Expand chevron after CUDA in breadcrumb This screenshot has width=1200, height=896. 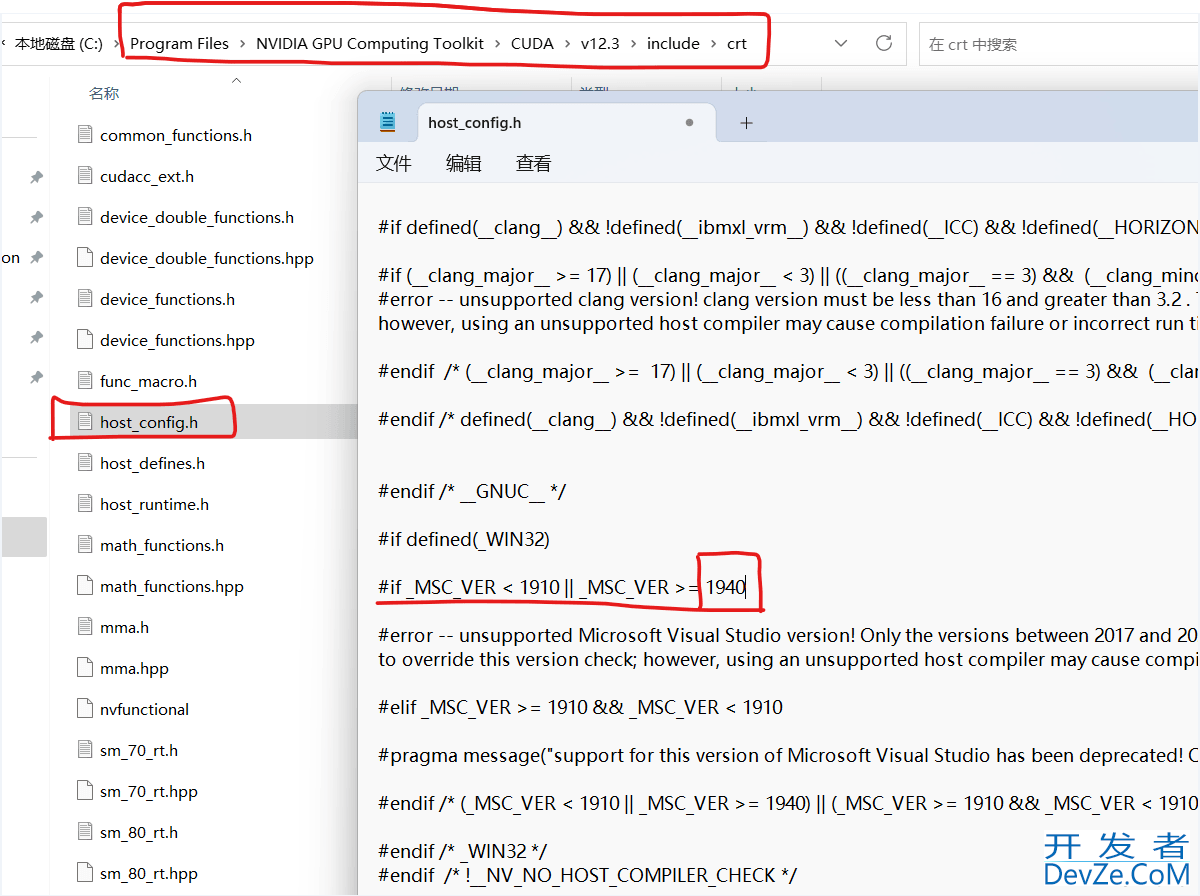point(568,44)
